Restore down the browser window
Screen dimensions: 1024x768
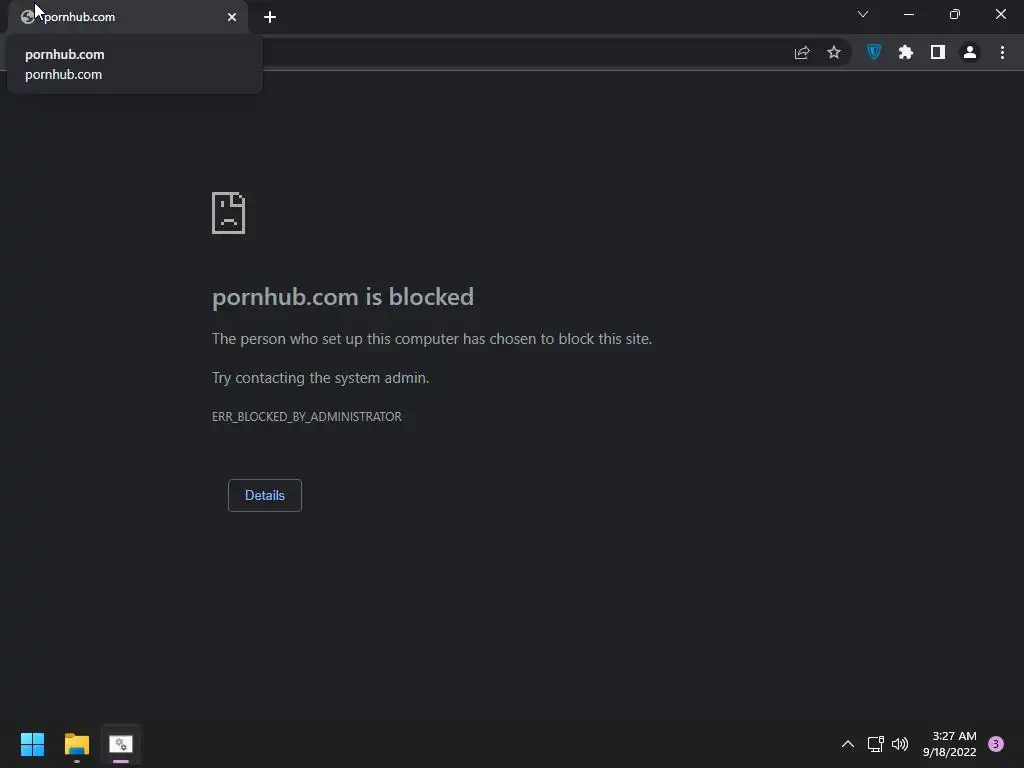[x=955, y=14]
